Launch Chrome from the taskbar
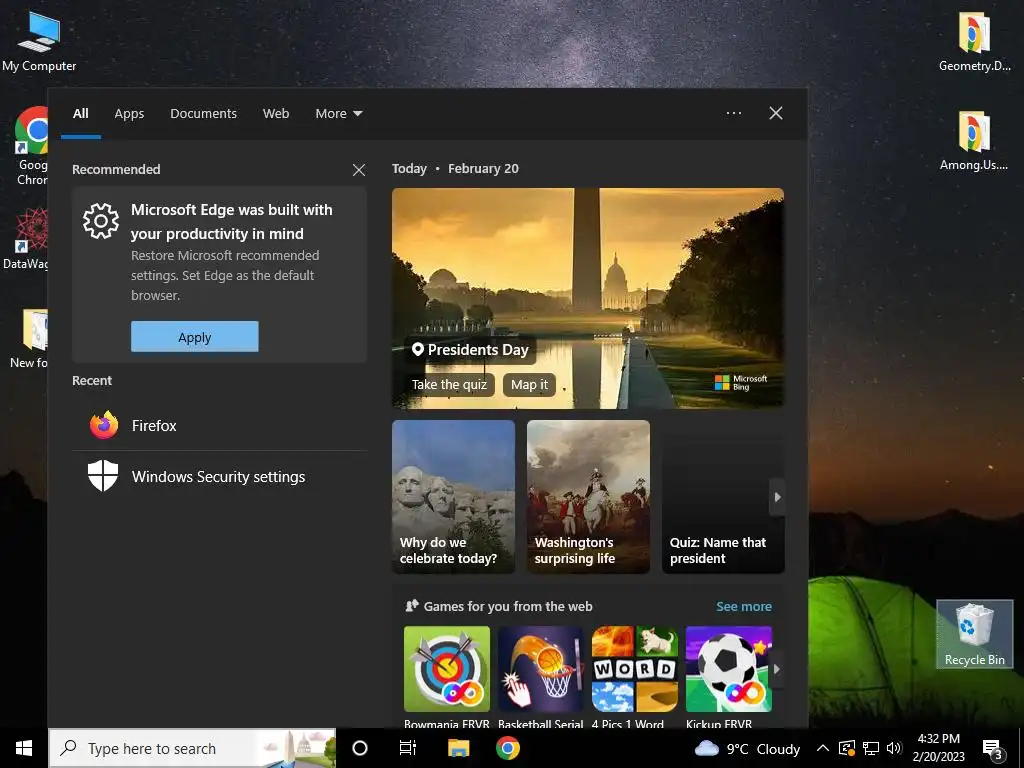 507,748
